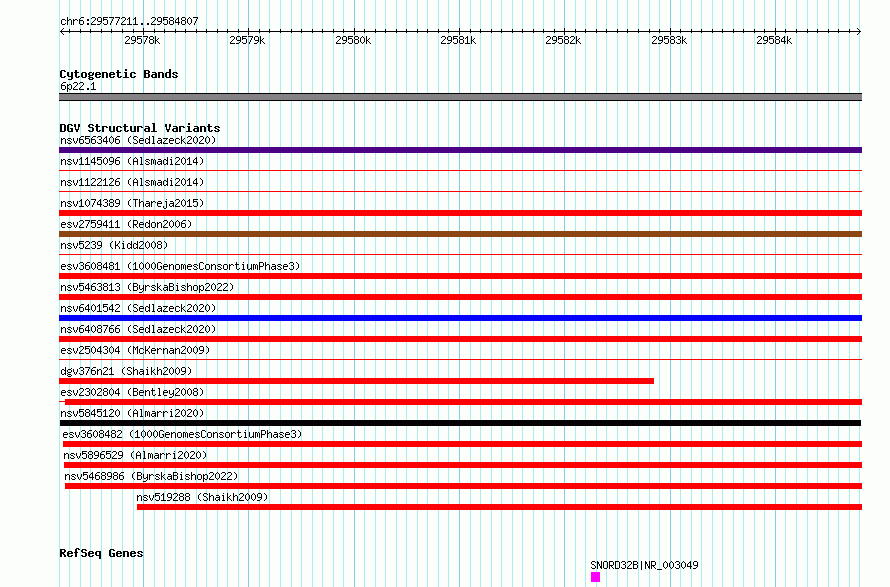Click the 29578k ruler tick label
Screen dimensions: 890x587
pyautogui.click(x=142, y=40)
